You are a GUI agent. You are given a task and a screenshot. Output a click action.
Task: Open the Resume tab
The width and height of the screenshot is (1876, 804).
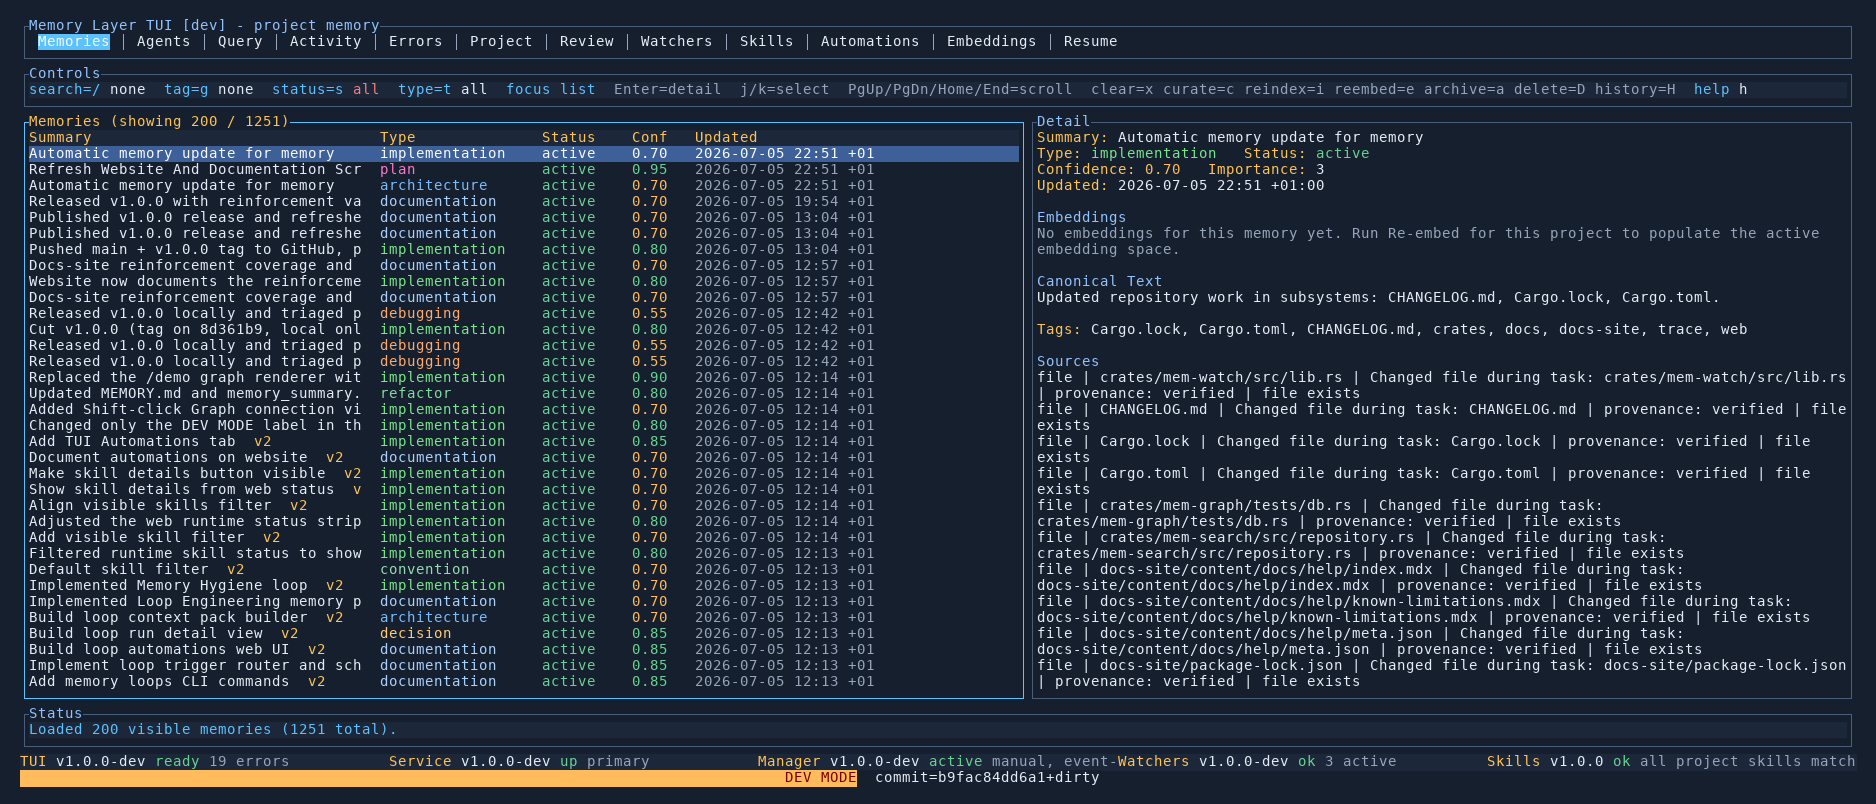(1090, 41)
